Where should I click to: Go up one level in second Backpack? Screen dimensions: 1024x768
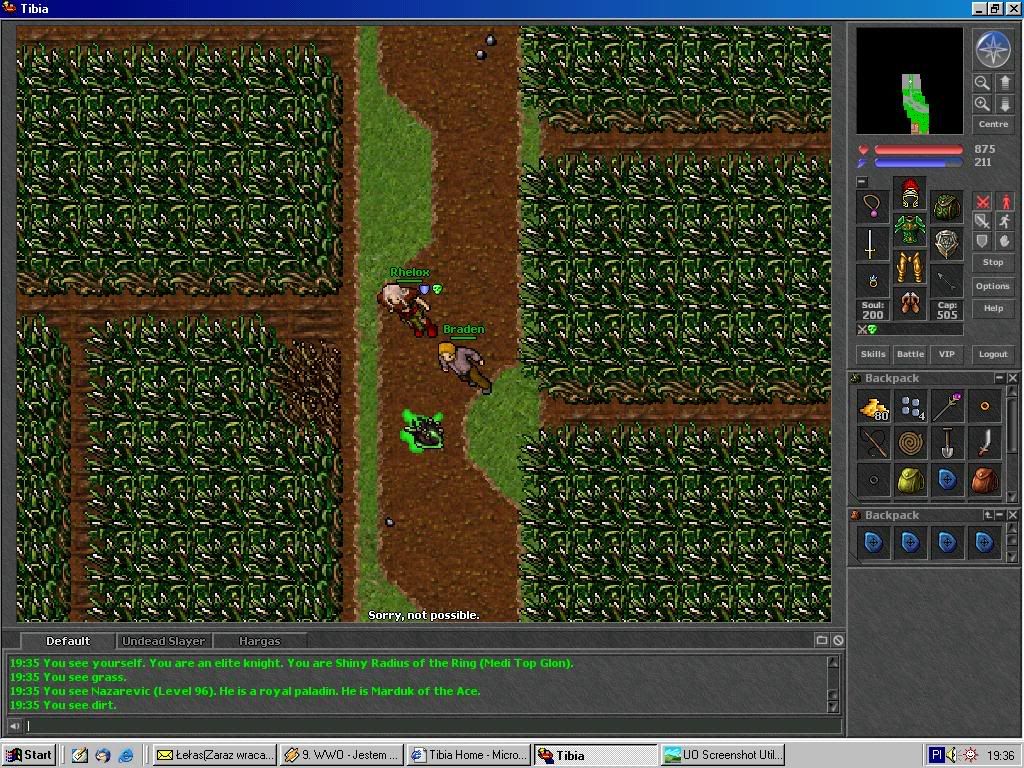tap(988, 515)
